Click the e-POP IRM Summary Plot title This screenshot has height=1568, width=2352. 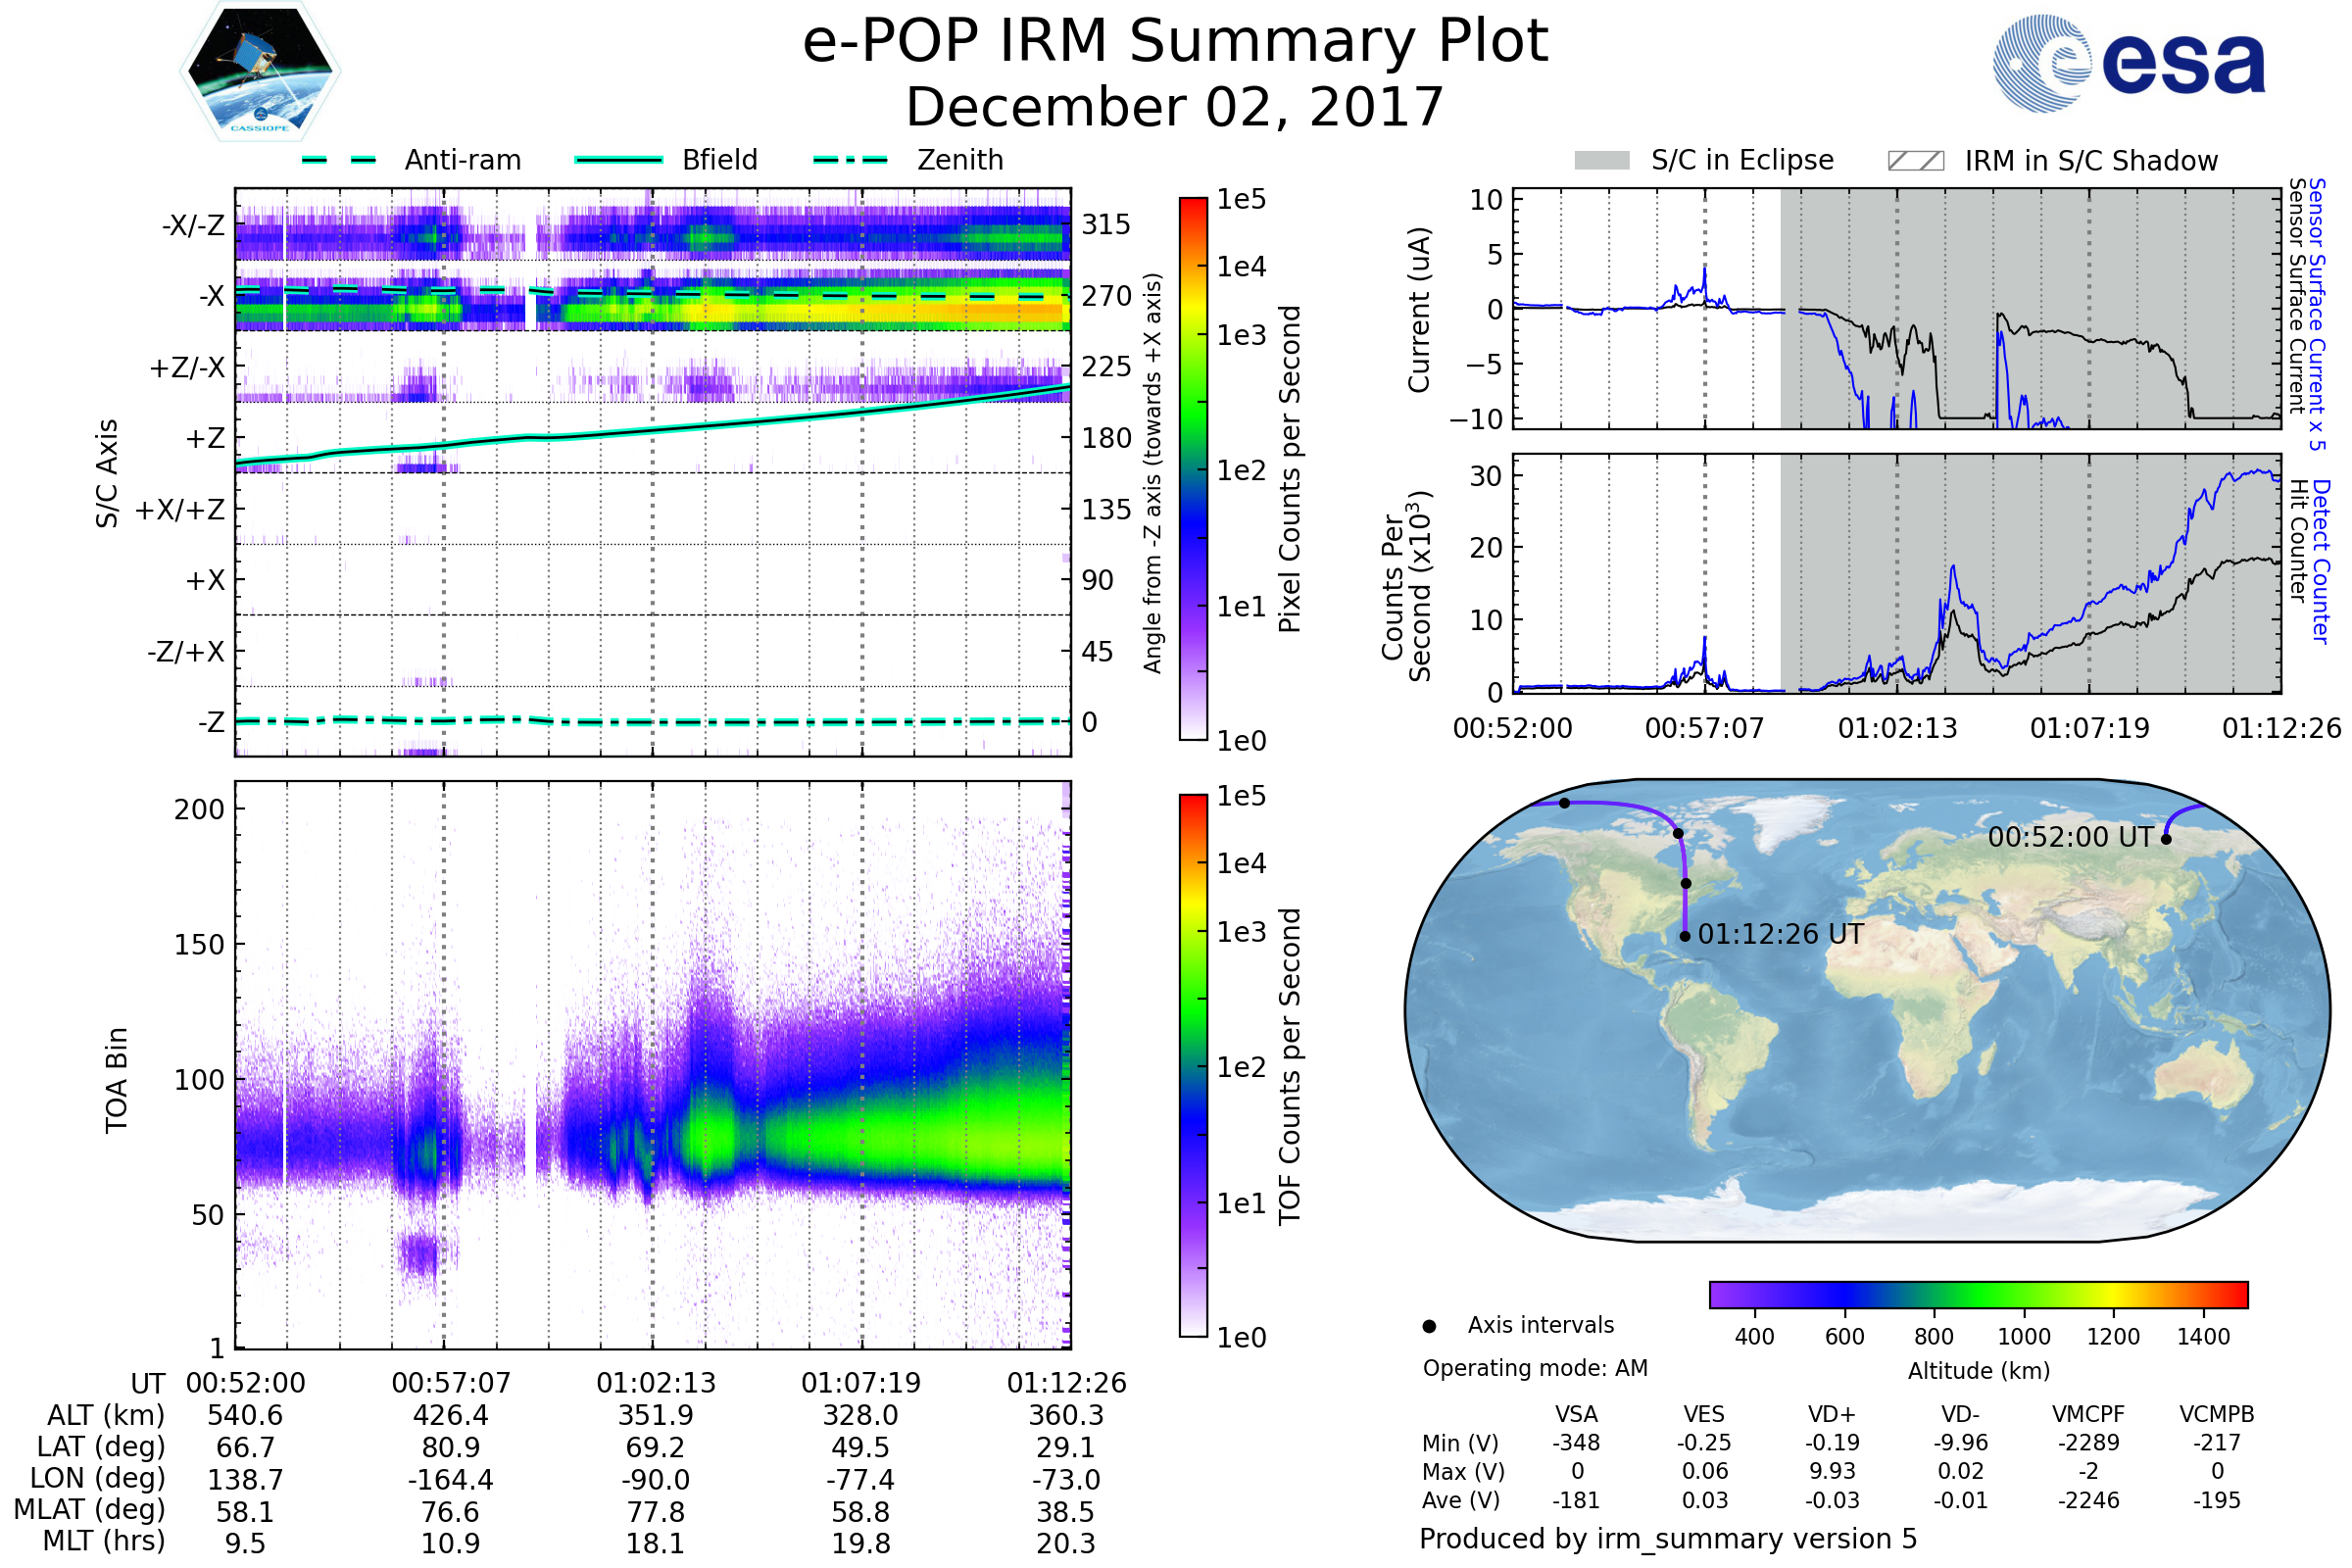[1175, 42]
